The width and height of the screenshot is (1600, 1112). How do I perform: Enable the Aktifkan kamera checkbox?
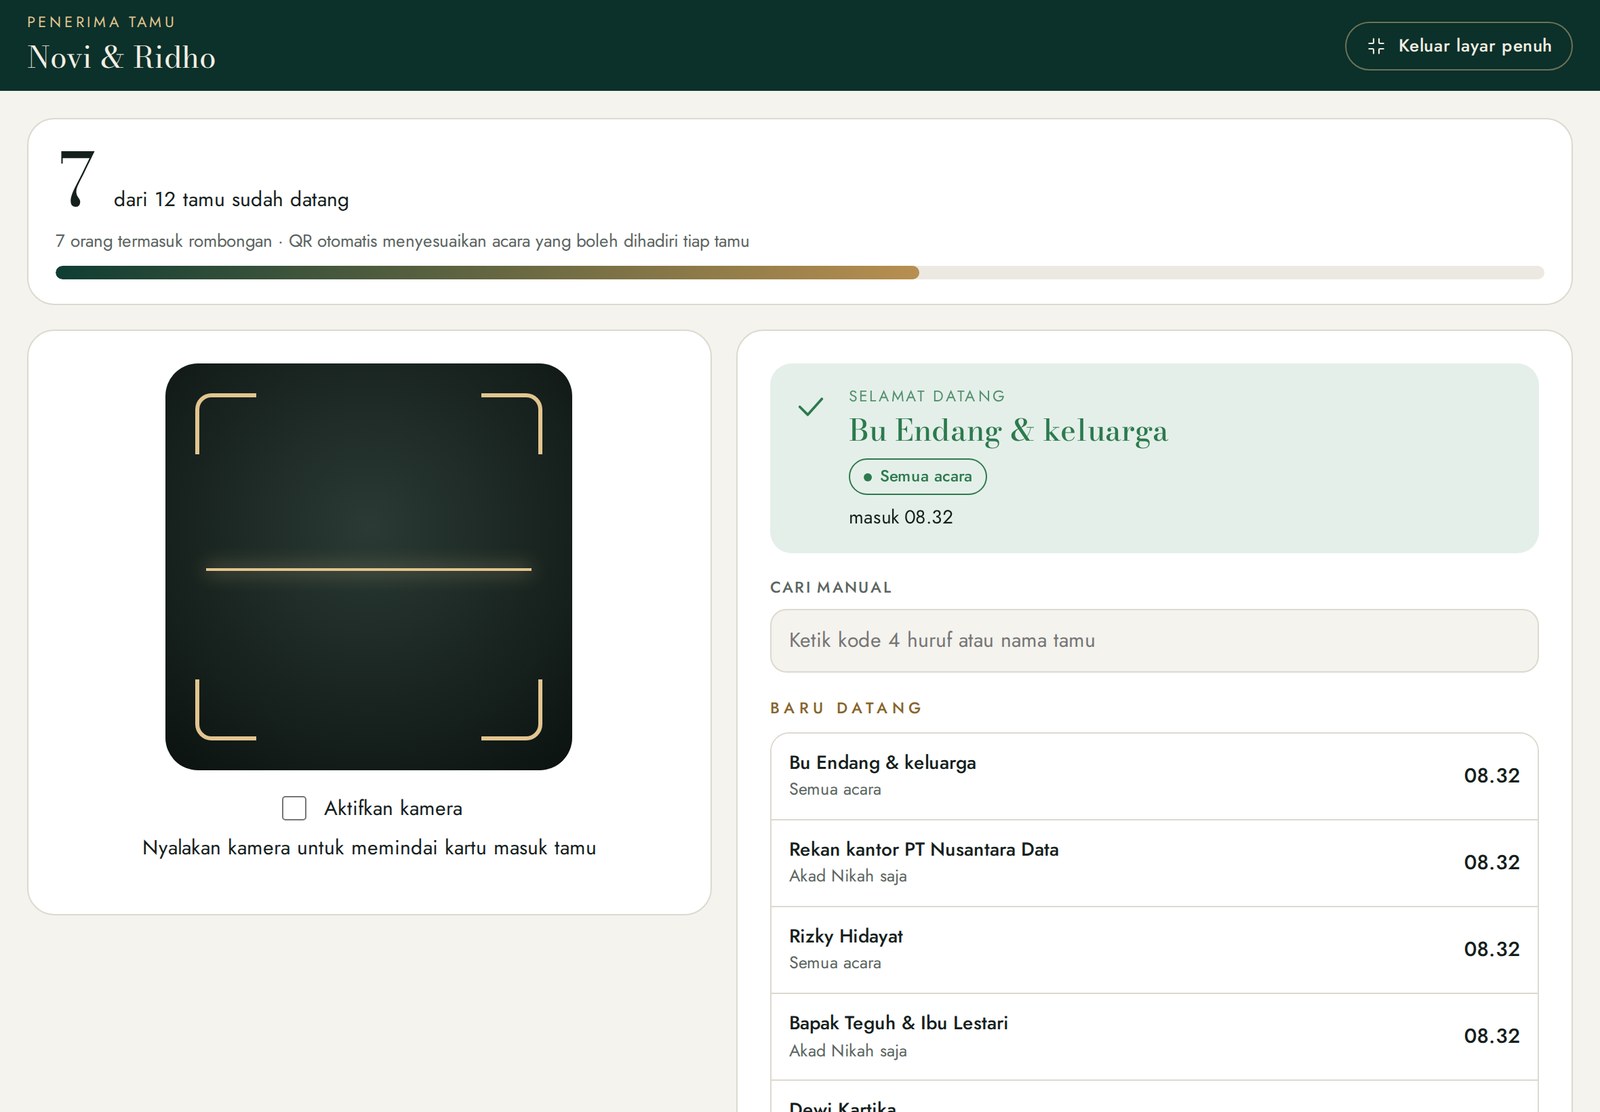click(x=294, y=808)
